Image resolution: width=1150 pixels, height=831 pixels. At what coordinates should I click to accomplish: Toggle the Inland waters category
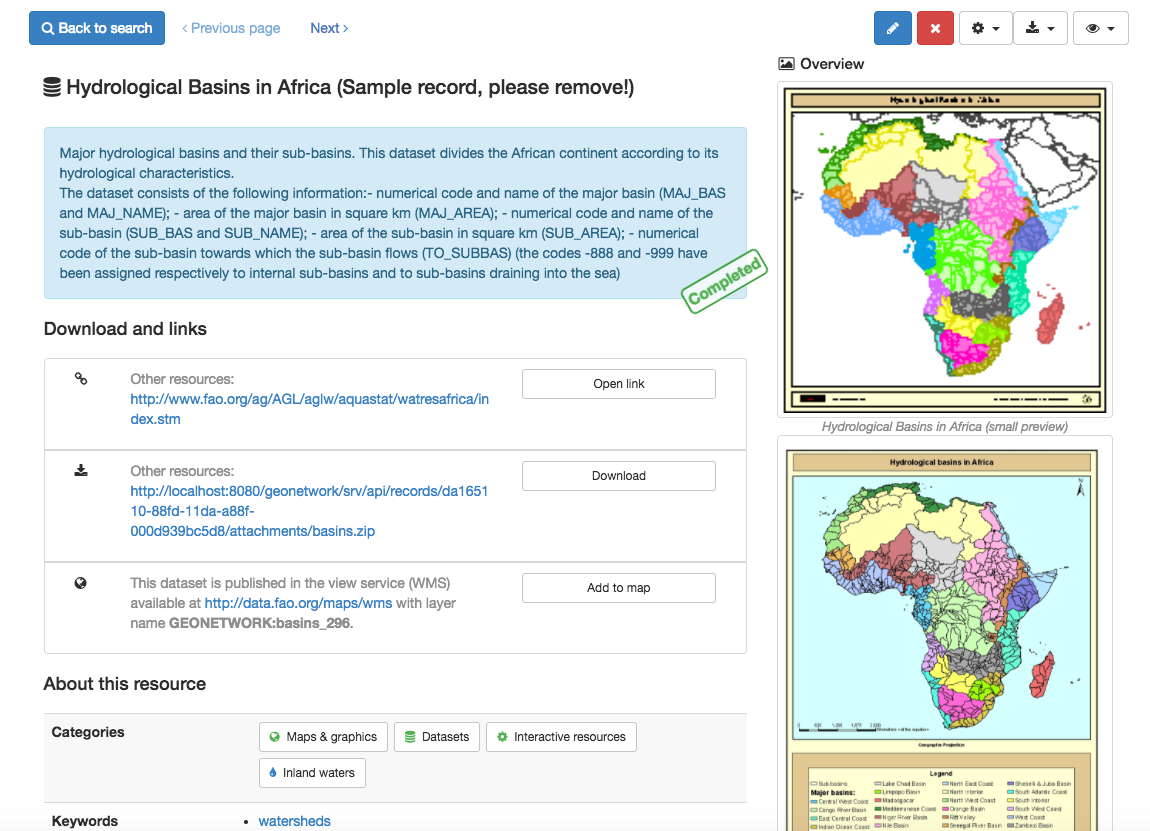(312, 772)
